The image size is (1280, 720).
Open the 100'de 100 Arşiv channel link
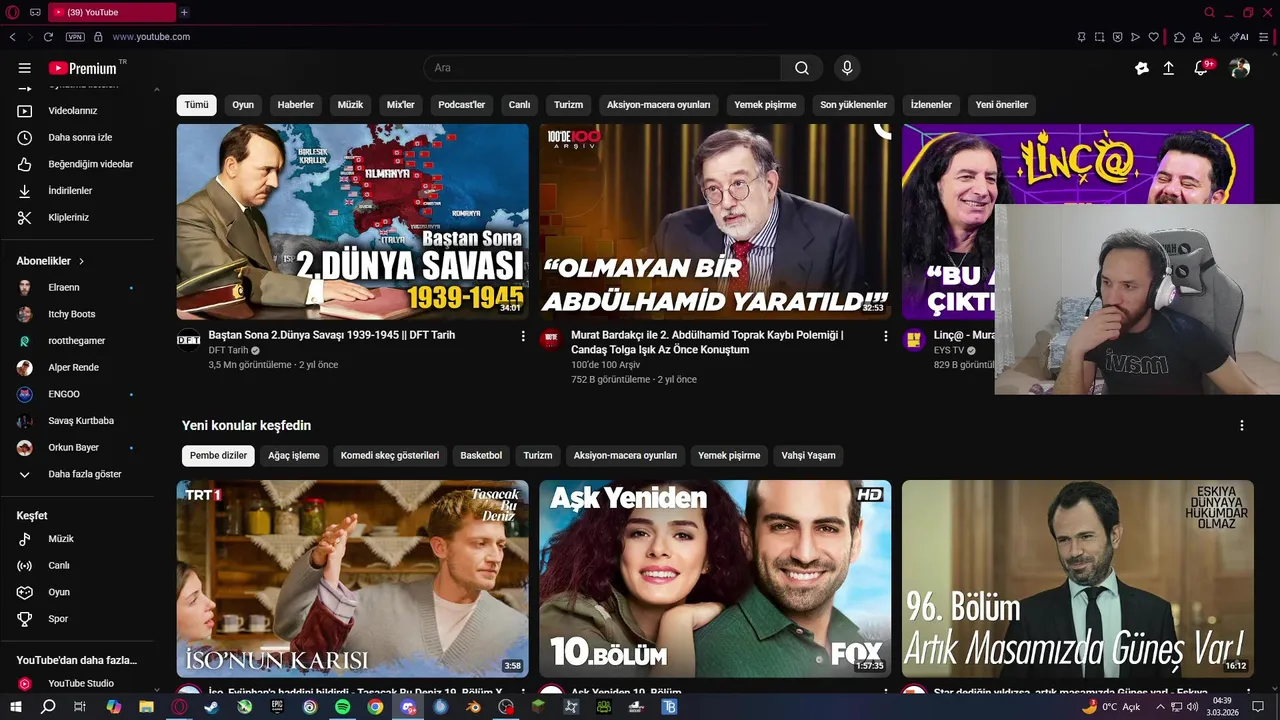point(606,365)
